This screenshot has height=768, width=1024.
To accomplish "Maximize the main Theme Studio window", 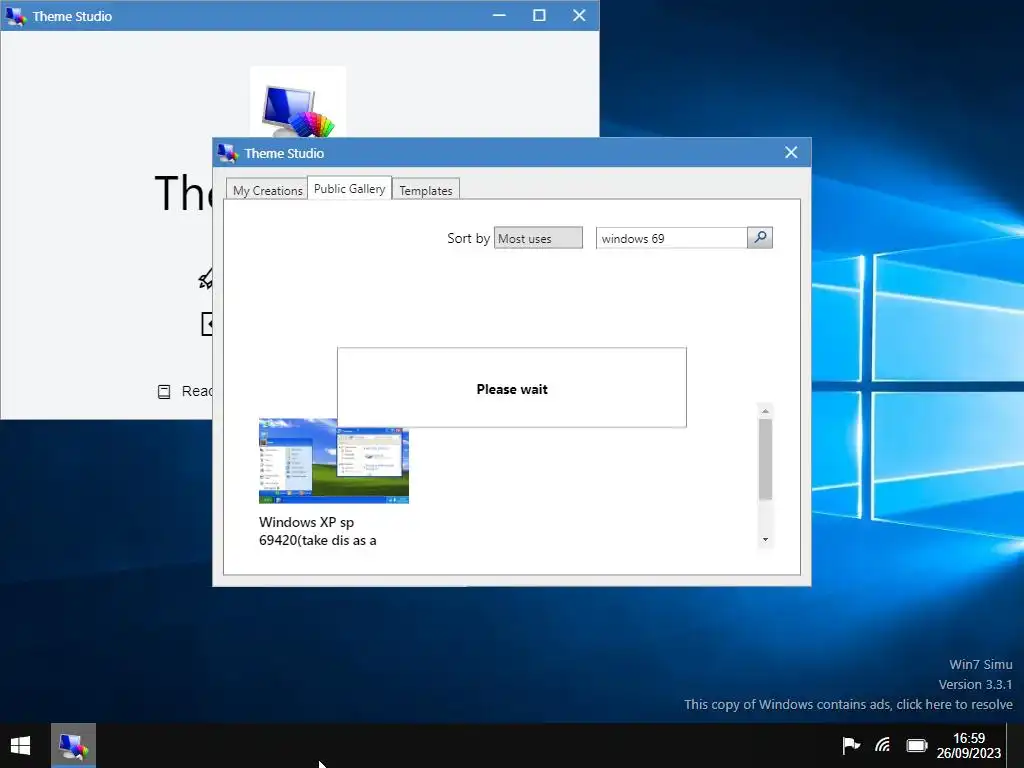I will [x=539, y=15].
